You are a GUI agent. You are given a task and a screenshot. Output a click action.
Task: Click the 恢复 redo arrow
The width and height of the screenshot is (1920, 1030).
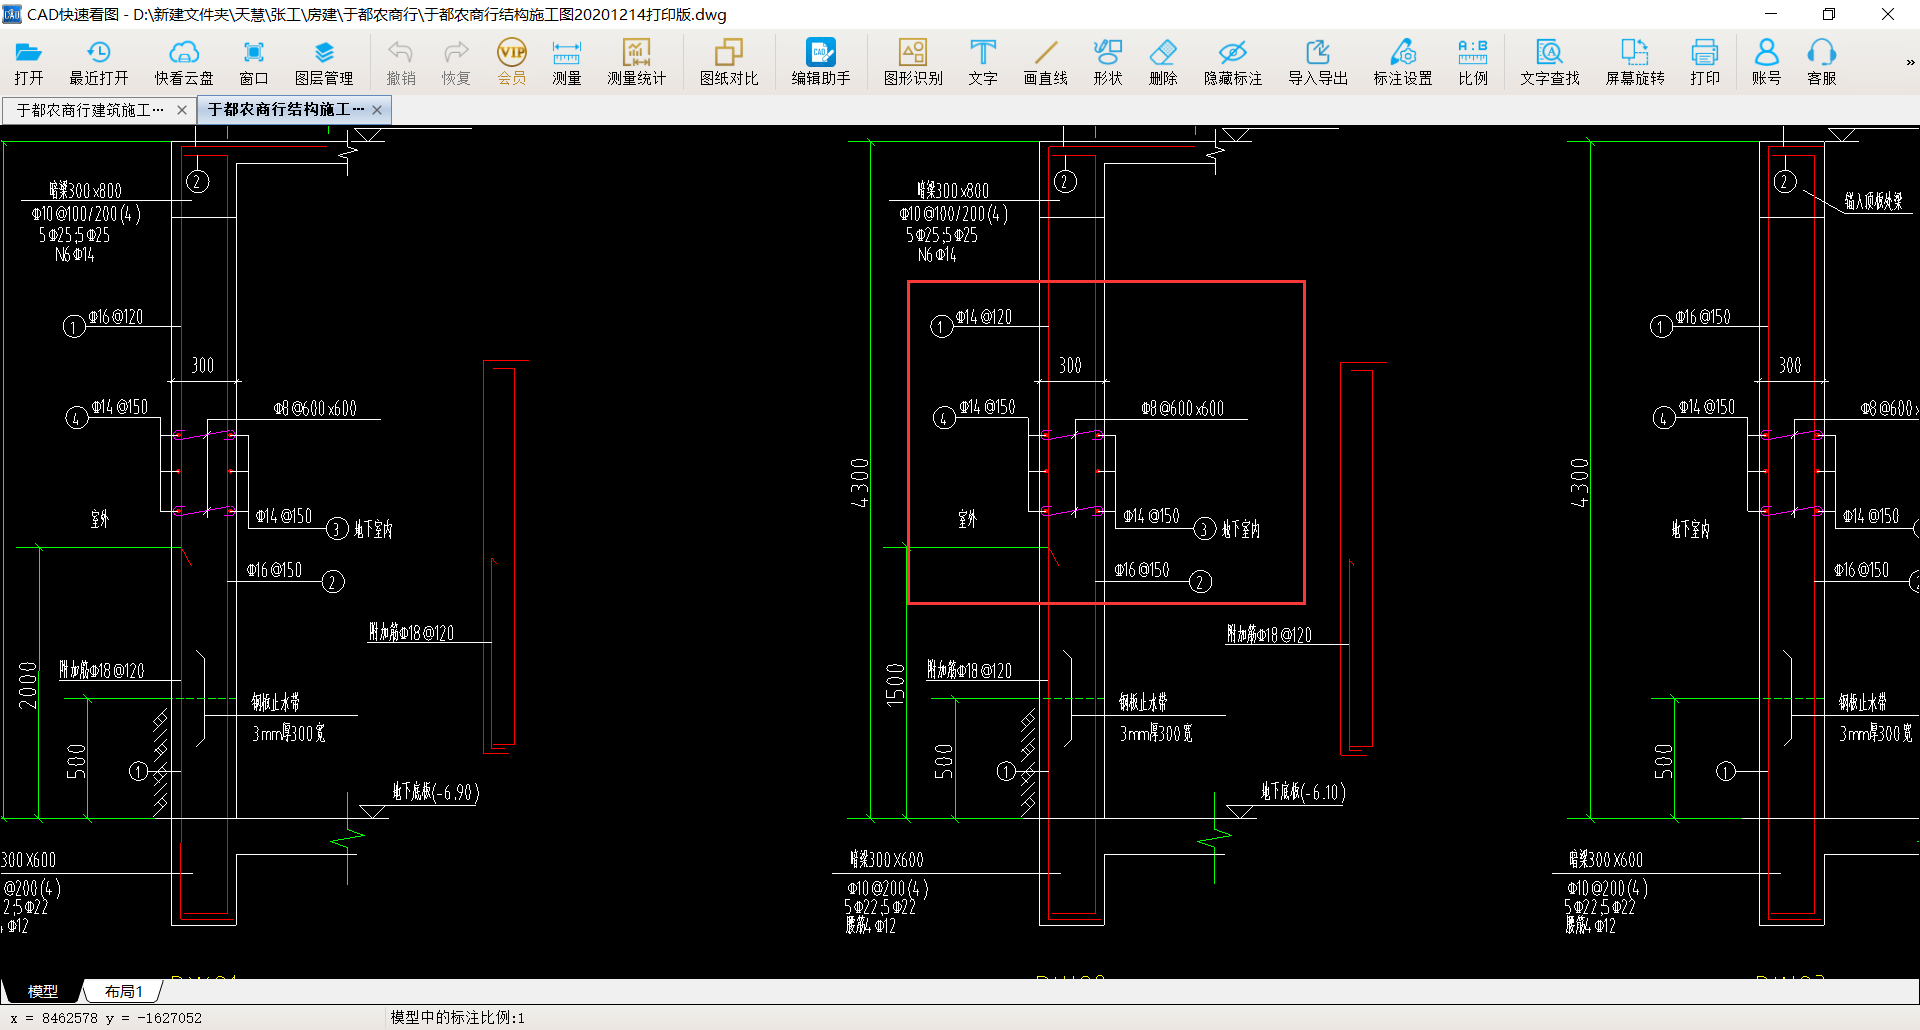(456, 63)
